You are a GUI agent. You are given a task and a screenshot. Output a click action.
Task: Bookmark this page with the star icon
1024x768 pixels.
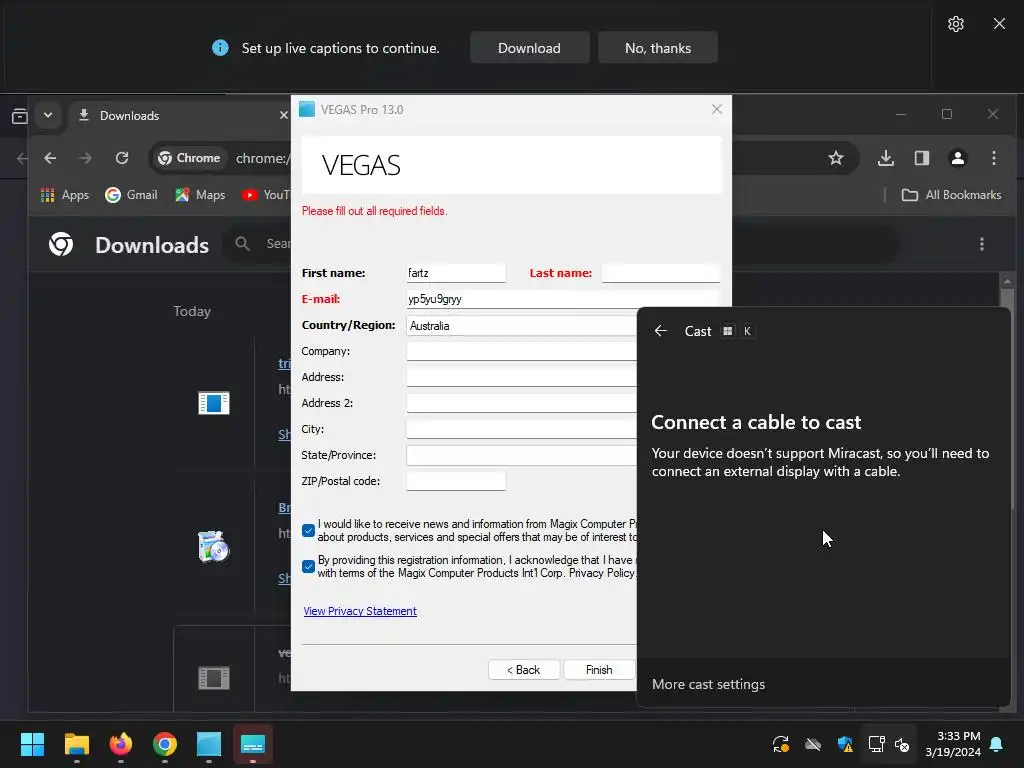point(835,158)
